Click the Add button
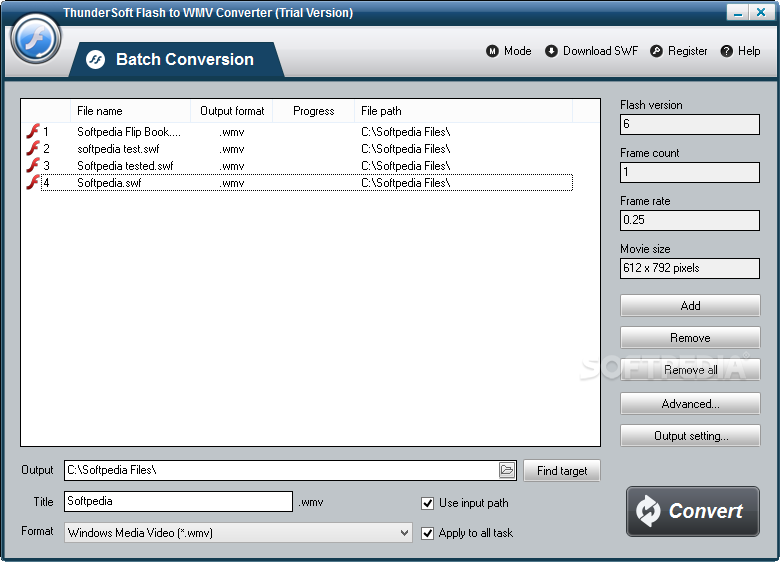This screenshot has width=780, height=562. [x=690, y=305]
